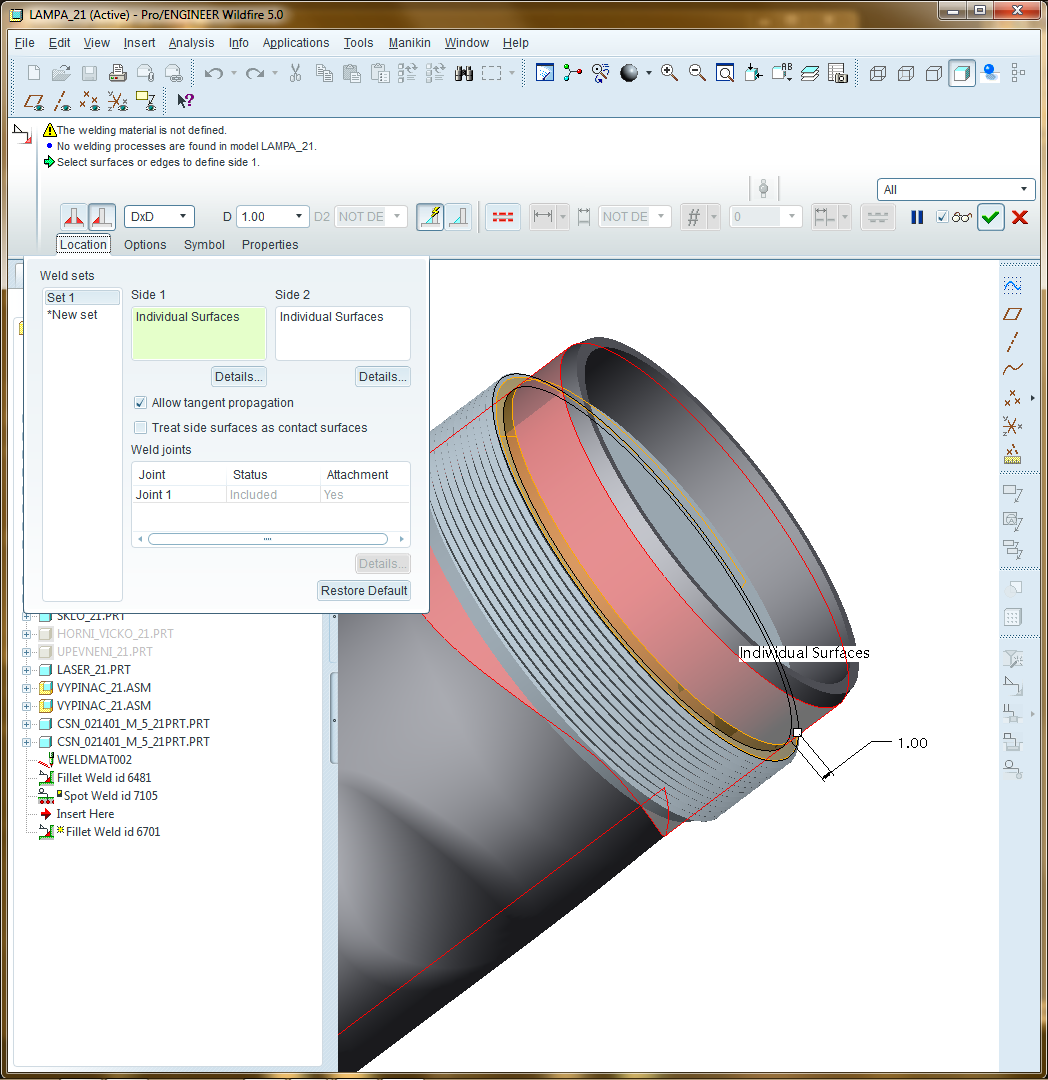Open the shading sphere dropdown arrow

tap(648, 73)
